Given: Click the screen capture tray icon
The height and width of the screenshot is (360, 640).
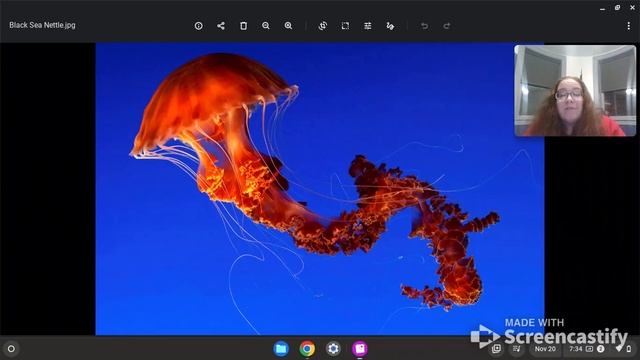Looking at the screenshot, I should click(496, 349).
